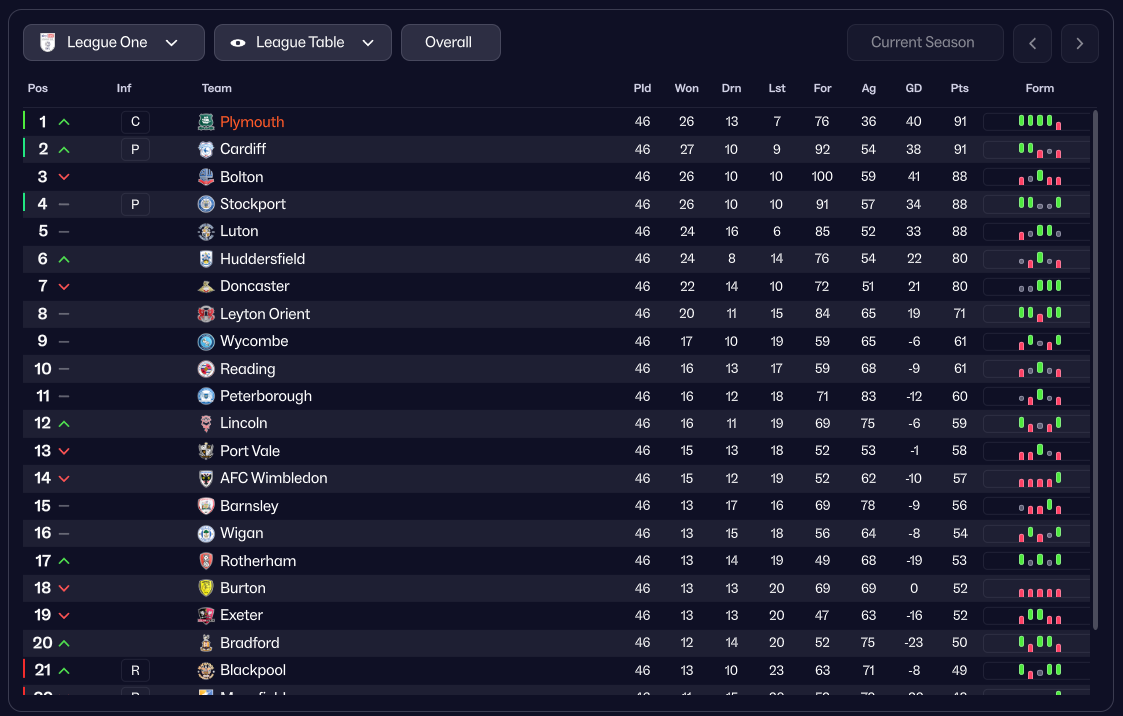Click the Cardiff club badge icon
This screenshot has height=716, width=1123.
tap(206, 149)
